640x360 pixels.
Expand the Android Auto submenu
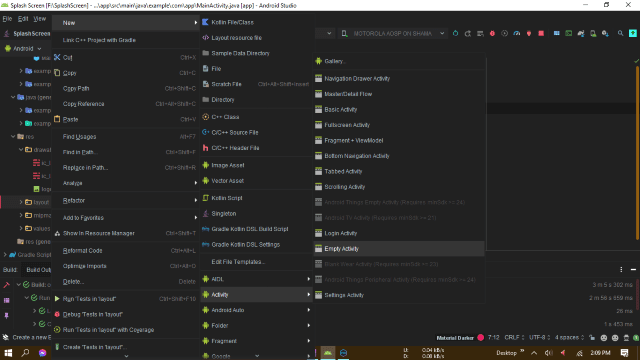pos(256,310)
